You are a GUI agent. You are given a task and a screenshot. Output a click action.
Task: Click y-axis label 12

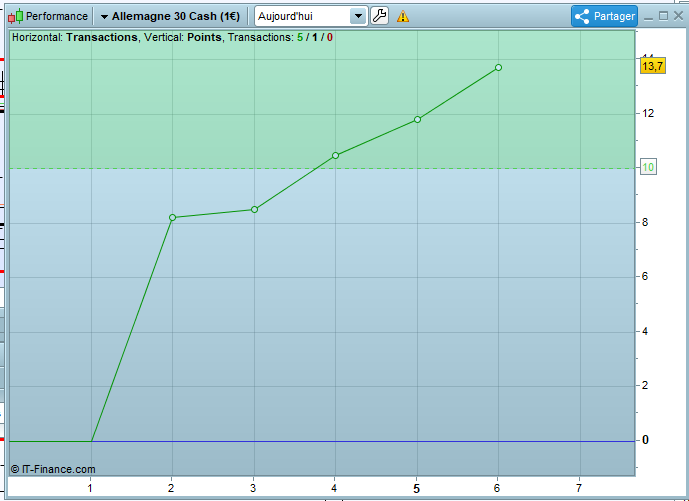coord(648,113)
